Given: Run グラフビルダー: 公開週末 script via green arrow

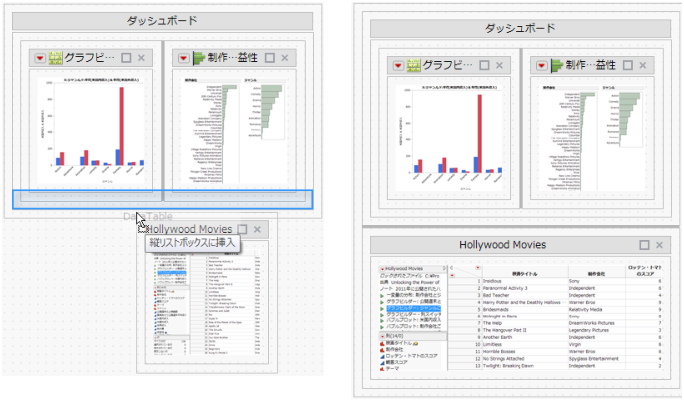Looking at the screenshot, I should 382,302.
